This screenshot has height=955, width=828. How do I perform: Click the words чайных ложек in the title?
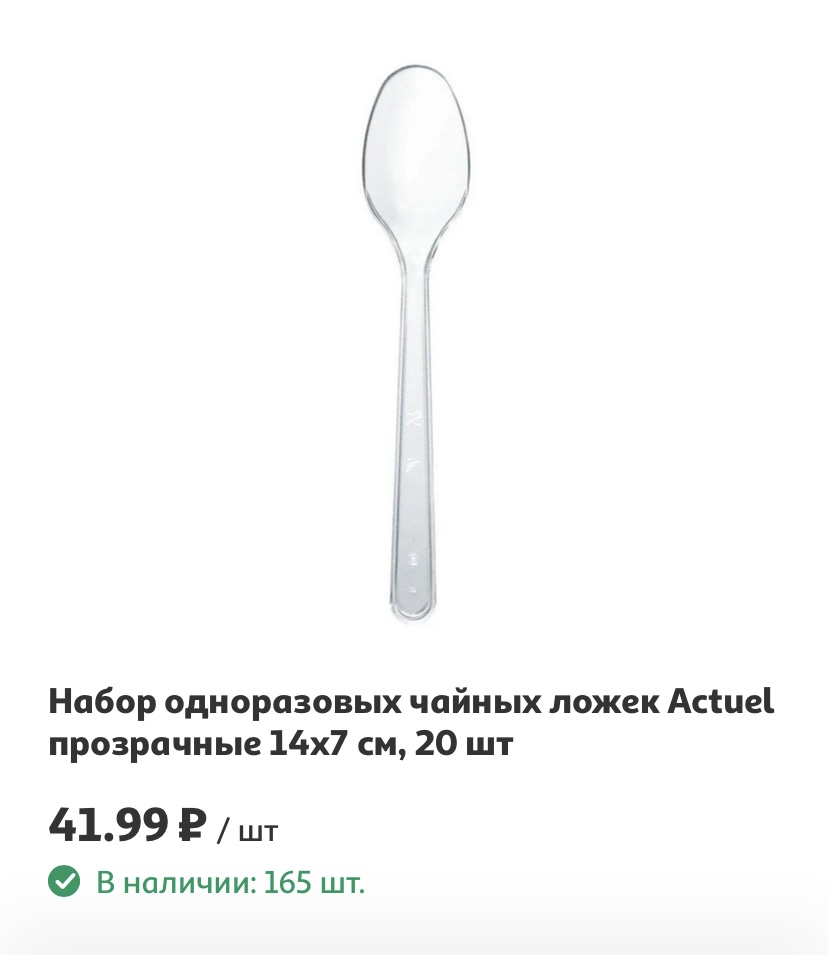[x=534, y=702]
